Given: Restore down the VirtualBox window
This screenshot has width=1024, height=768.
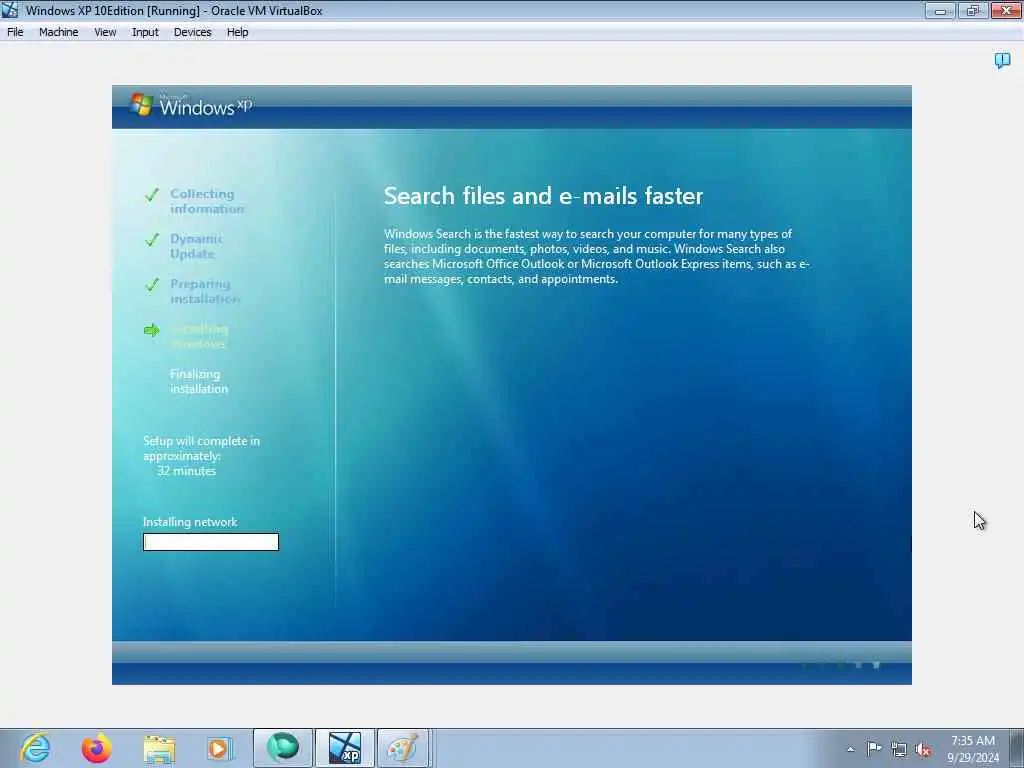Looking at the screenshot, I should click(x=973, y=10).
